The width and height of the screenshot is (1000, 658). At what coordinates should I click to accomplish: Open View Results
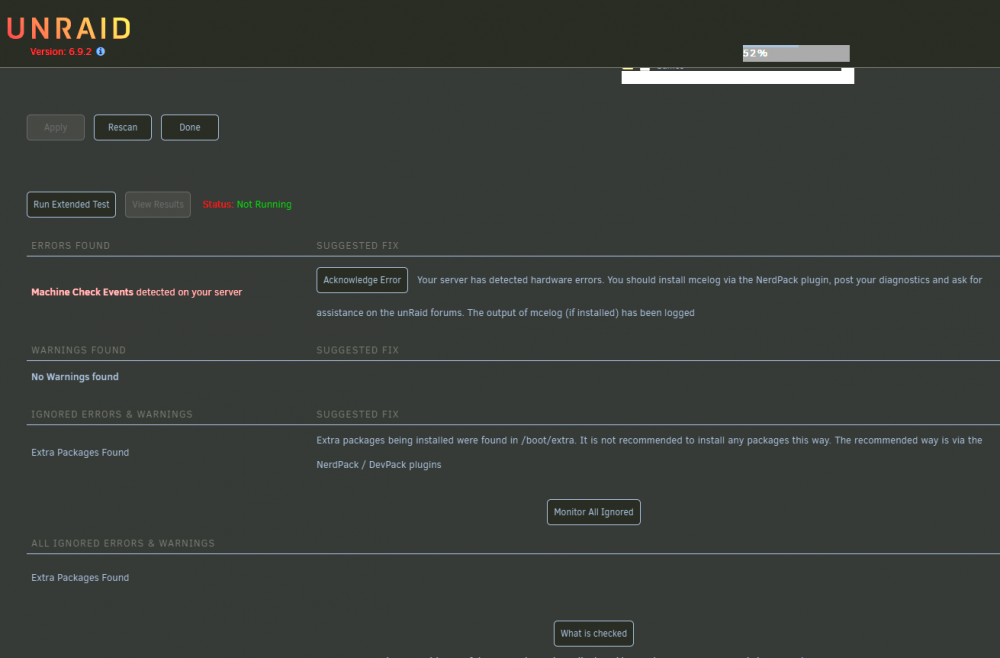pyautogui.click(x=158, y=205)
